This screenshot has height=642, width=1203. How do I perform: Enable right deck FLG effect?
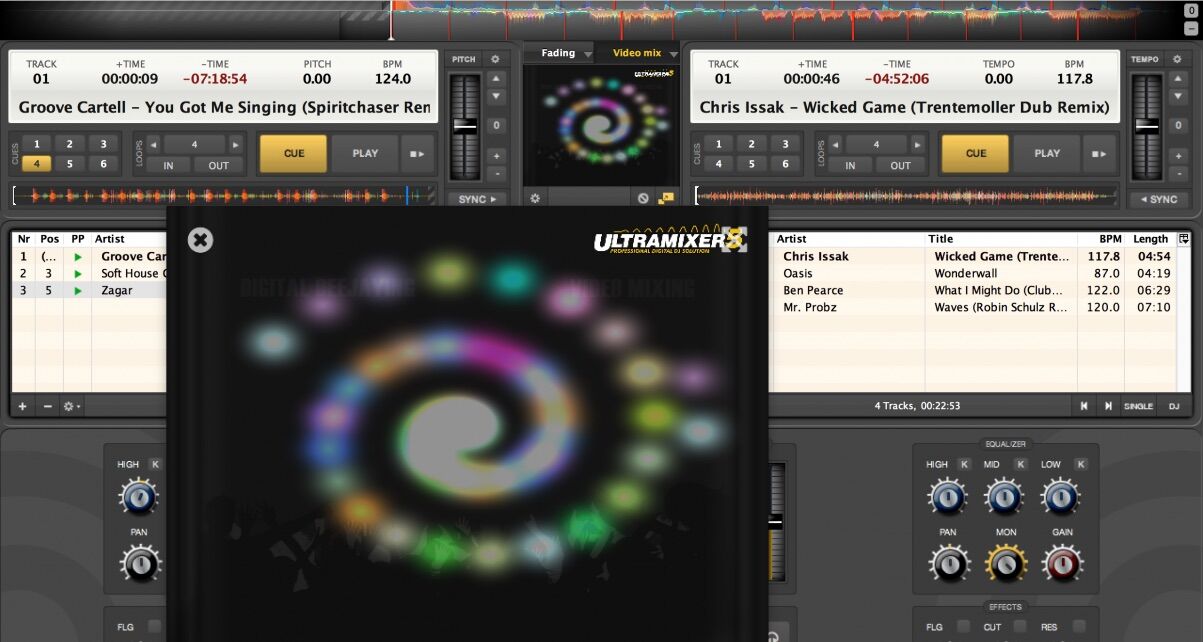(963, 627)
